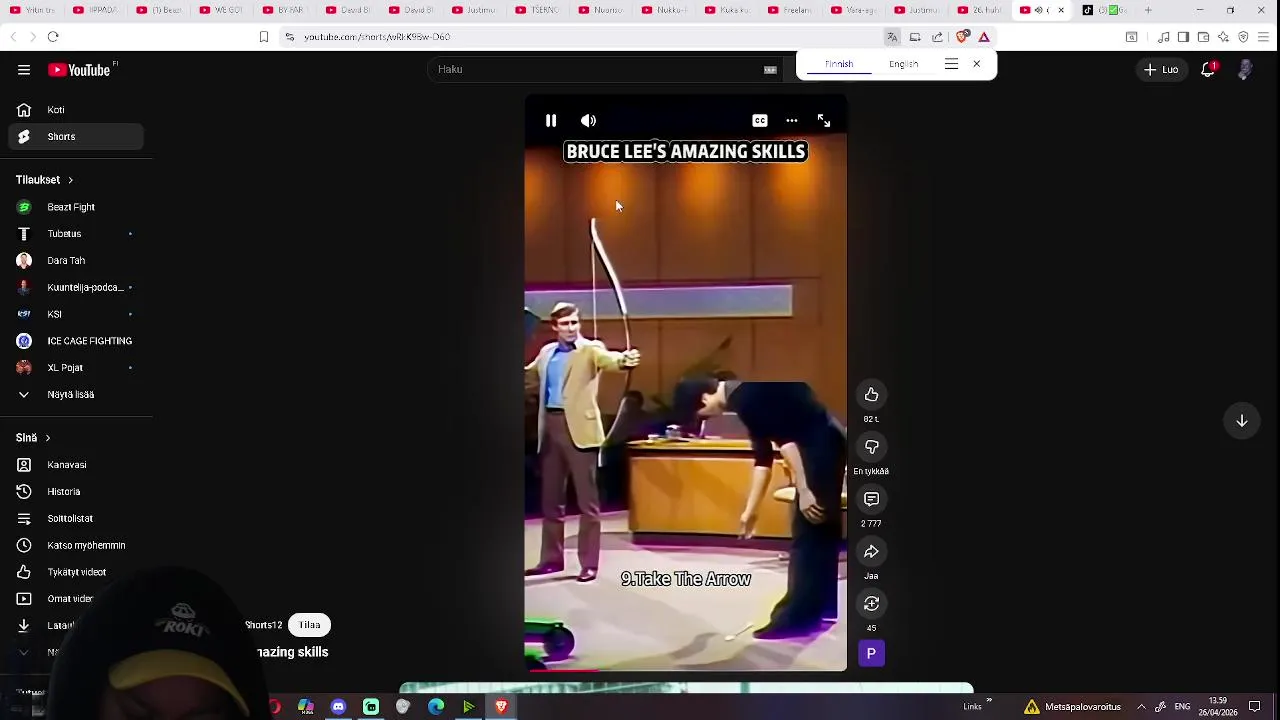1280x720 pixels.
Task: Select Koti in the sidebar
Action: pos(76,110)
